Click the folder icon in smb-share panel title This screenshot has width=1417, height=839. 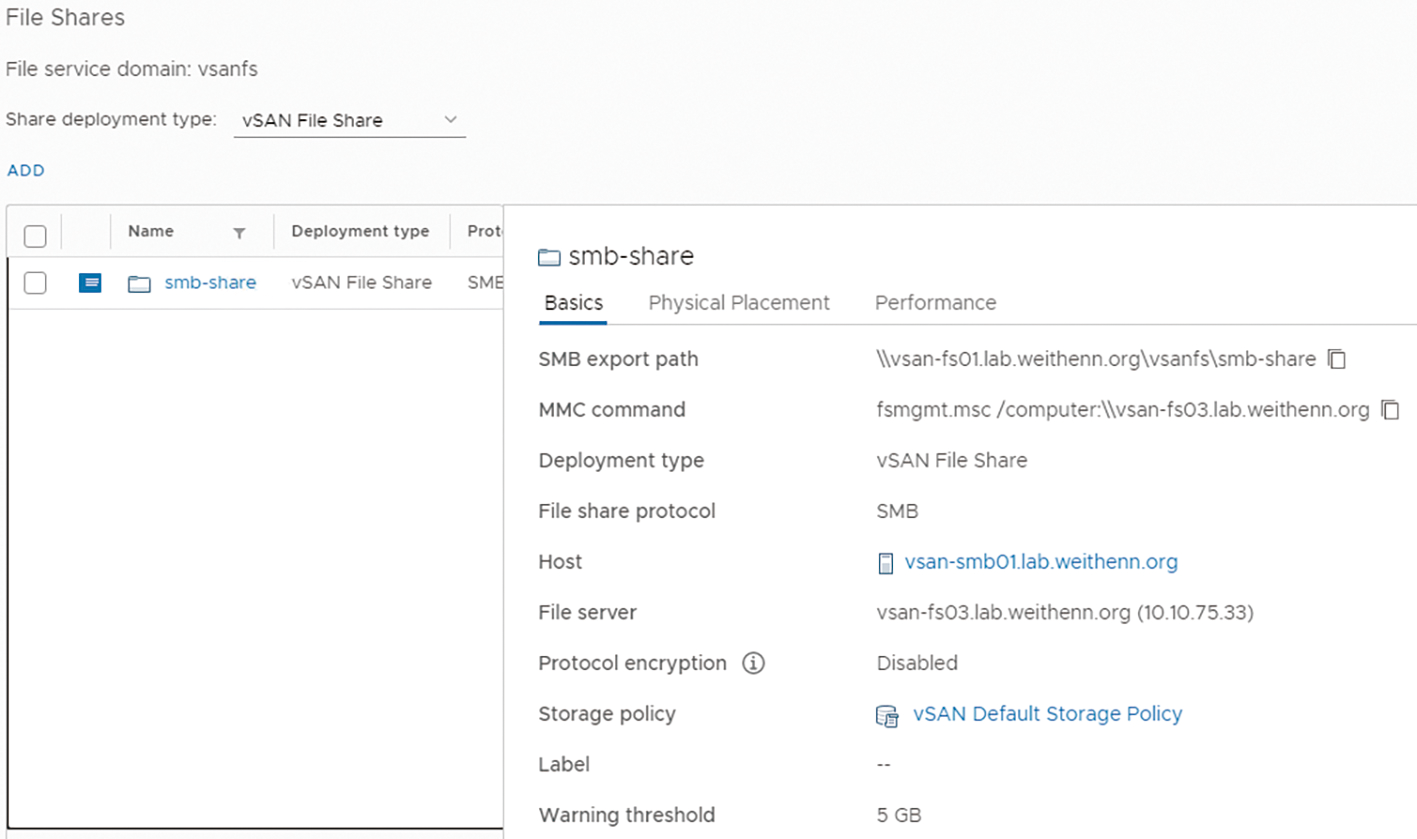(x=549, y=258)
